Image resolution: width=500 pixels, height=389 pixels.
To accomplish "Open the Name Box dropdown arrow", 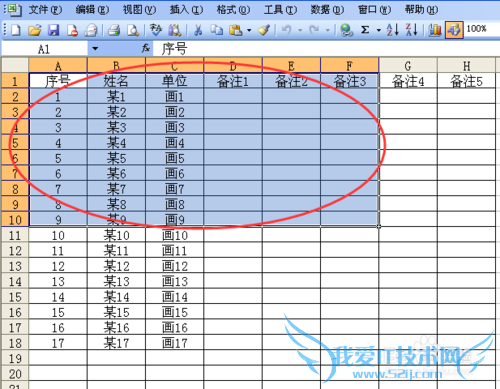I will point(95,49).
